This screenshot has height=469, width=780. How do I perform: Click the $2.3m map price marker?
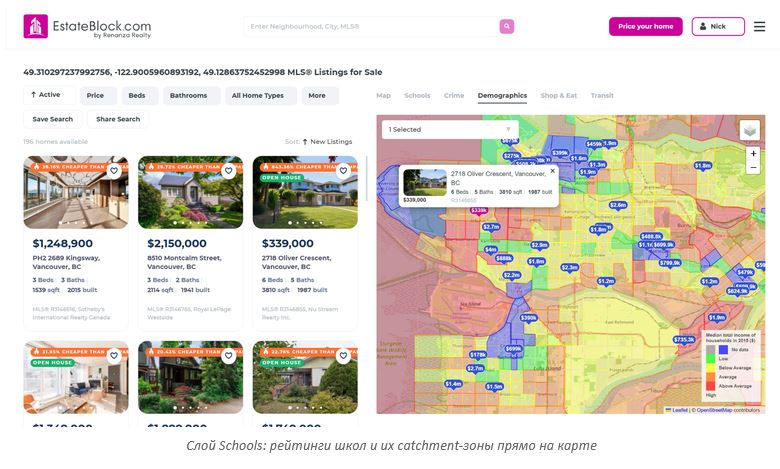coord(570,268)
